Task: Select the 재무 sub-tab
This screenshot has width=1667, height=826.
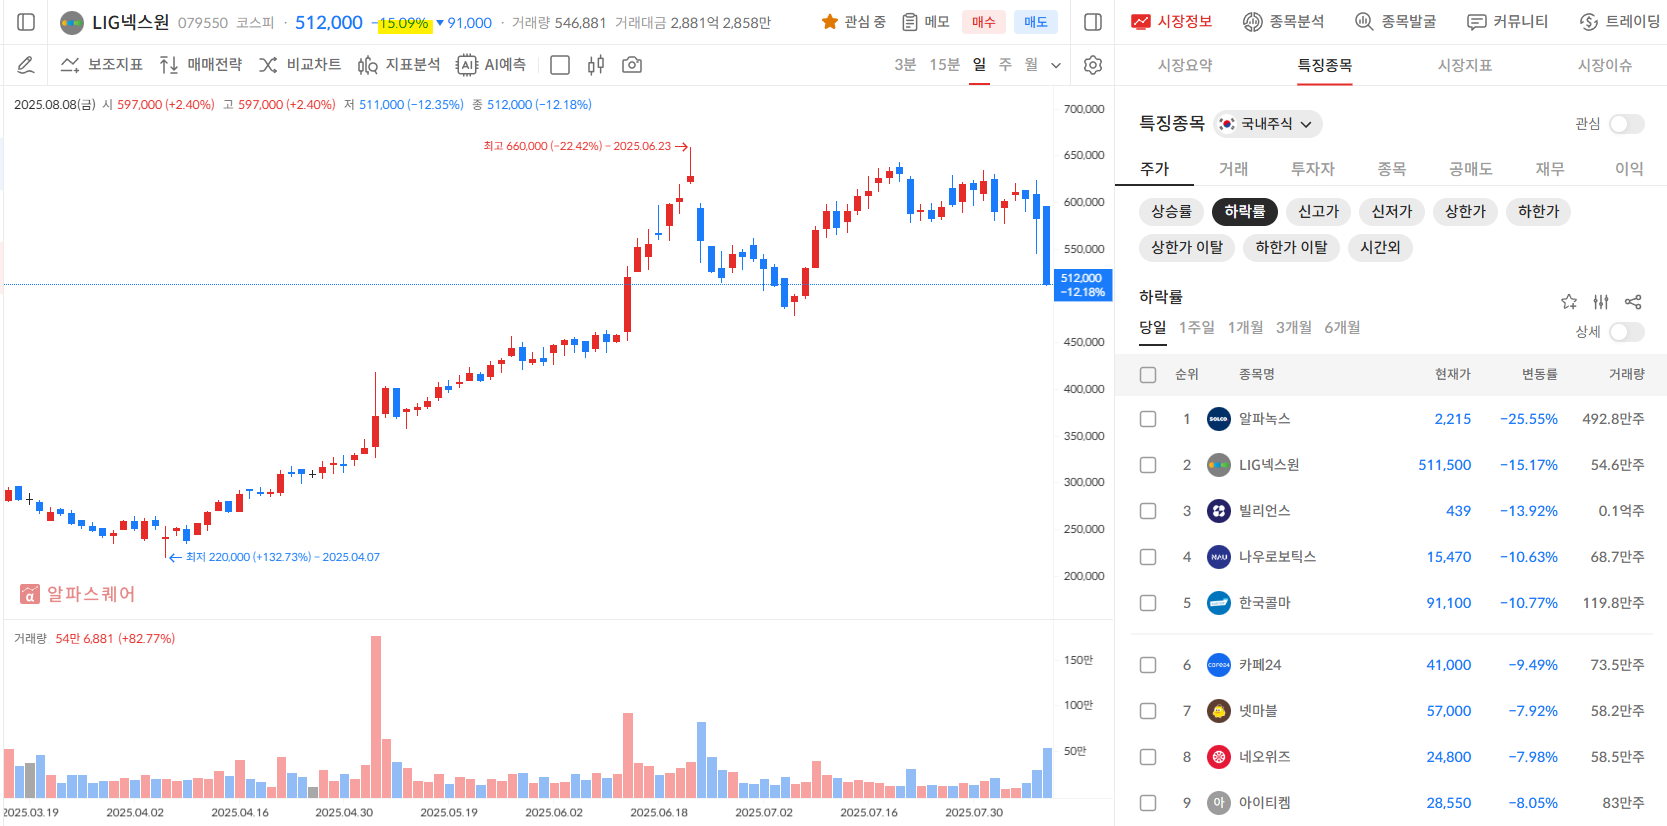Action: [1550, 169]
